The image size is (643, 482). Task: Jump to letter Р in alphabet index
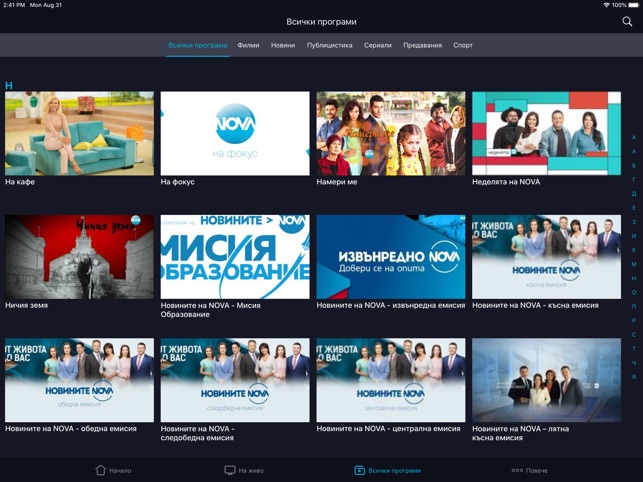coord(634,321)
